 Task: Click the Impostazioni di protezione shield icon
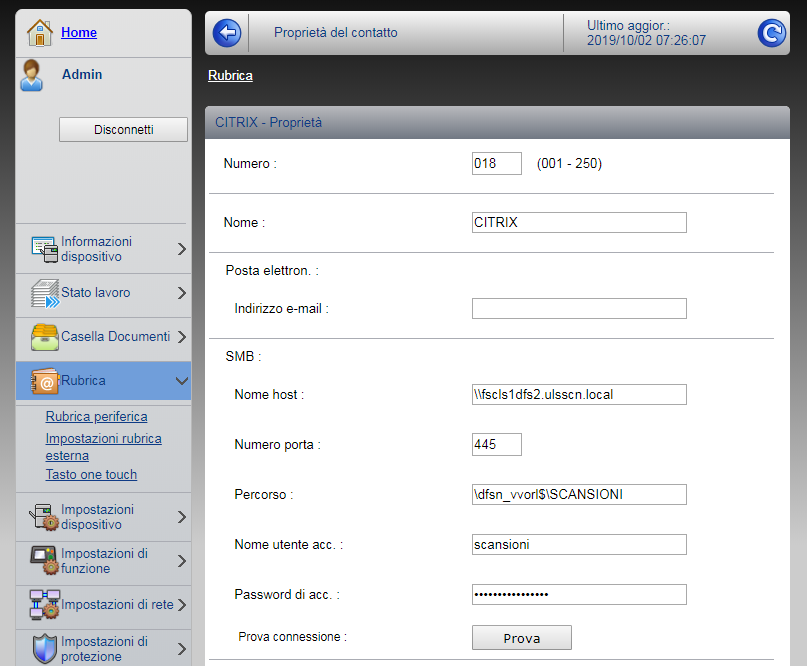pos(45,649)
